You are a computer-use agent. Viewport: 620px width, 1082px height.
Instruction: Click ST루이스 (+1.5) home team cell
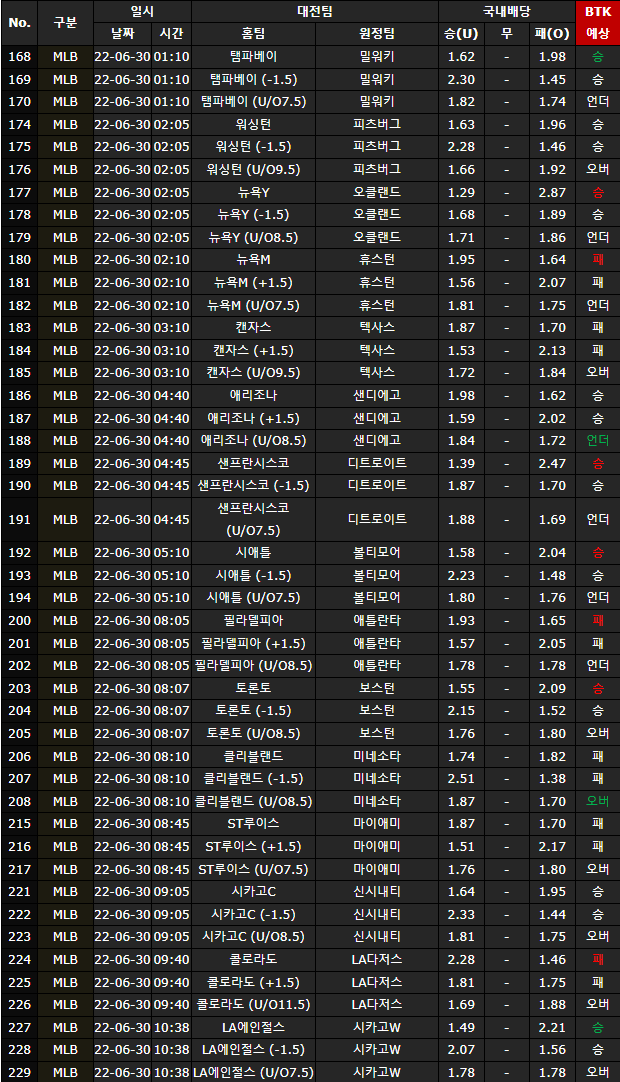(253, 847)
